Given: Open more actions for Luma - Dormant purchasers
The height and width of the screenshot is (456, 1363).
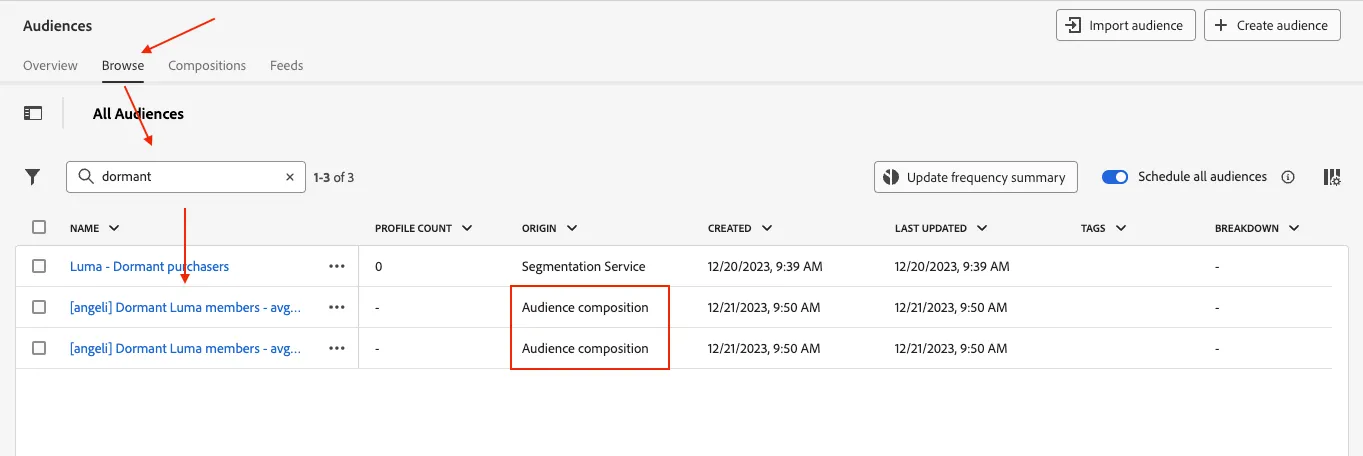Looking at the screenshot, I should pyautogui.click(x=336, y=267).
